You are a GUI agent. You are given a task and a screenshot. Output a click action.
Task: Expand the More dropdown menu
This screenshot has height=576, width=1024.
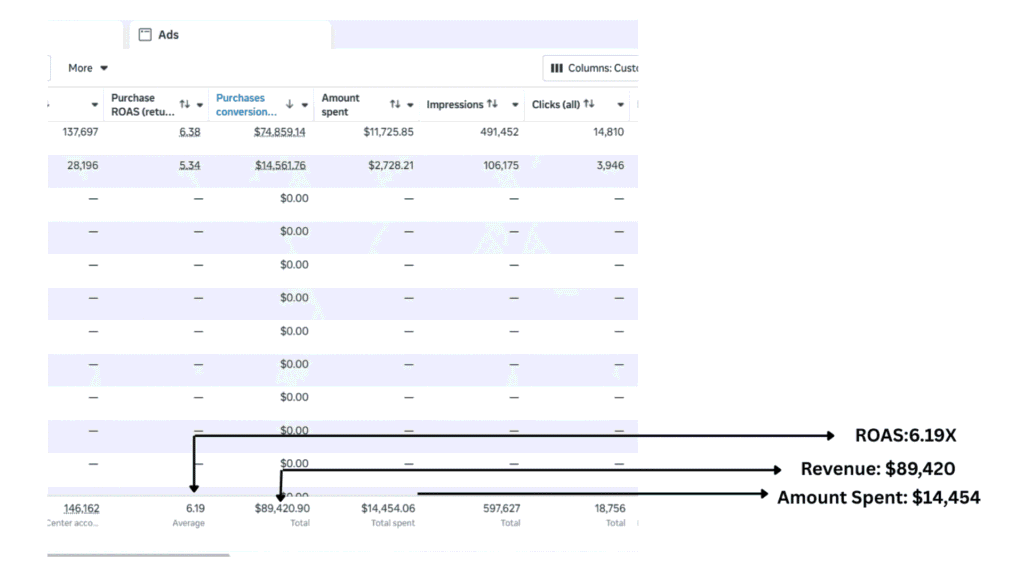pyautogui.click(x=88, y=68)
